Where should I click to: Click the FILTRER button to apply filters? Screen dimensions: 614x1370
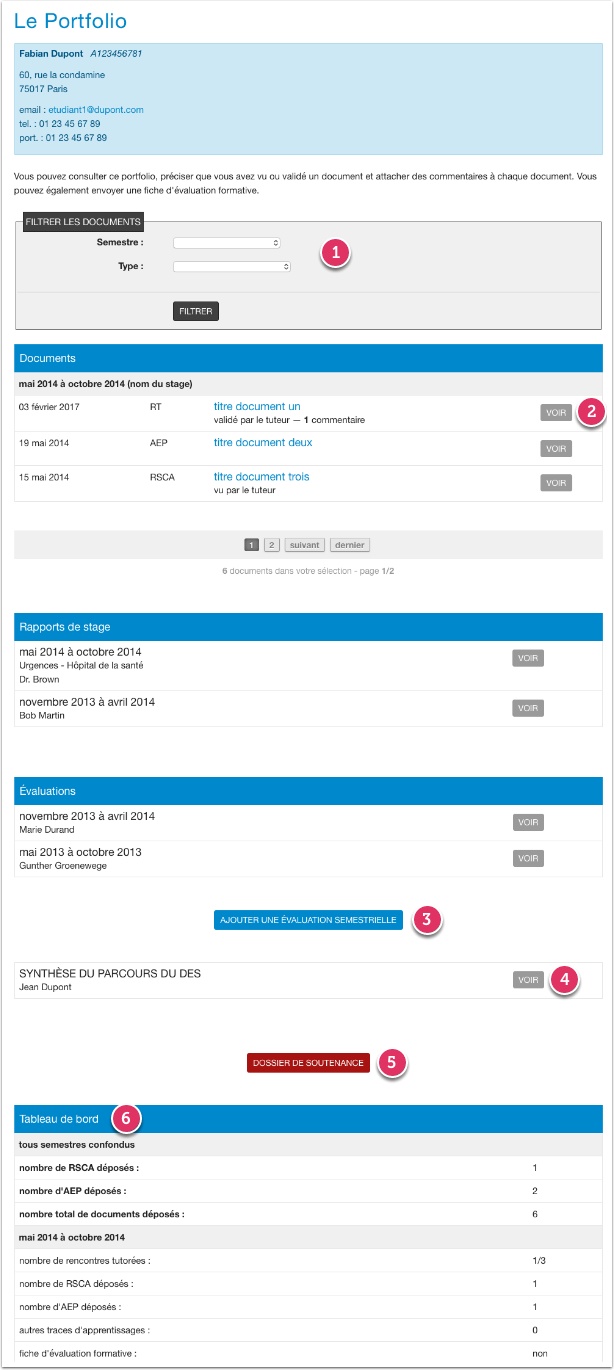[197, 311]
